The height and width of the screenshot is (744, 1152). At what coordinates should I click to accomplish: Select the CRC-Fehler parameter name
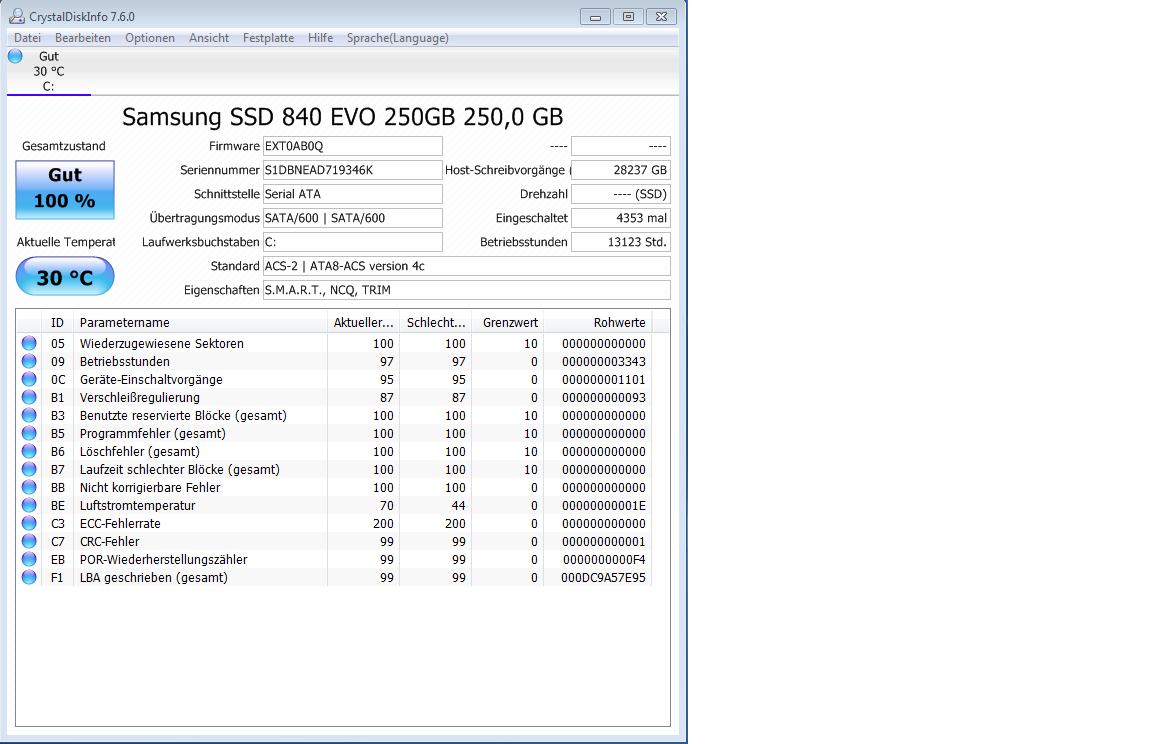coord(109,541)
